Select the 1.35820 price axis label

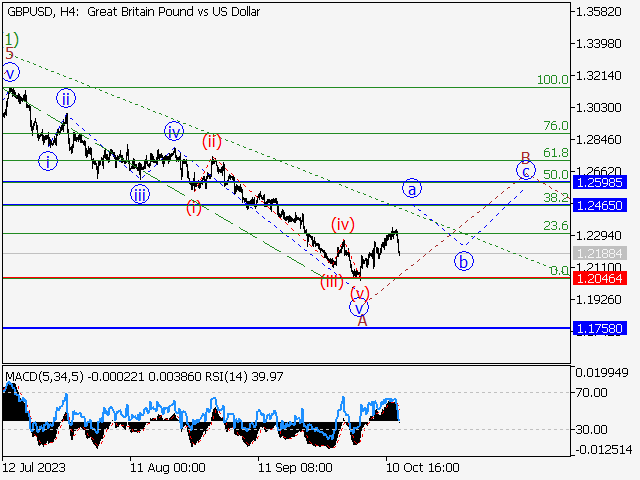pyautogui.click(x=598, y=11)
